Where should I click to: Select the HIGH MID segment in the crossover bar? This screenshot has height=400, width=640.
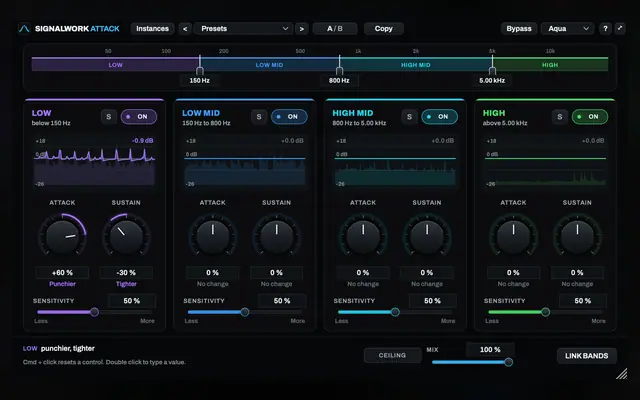coord(416,64)
